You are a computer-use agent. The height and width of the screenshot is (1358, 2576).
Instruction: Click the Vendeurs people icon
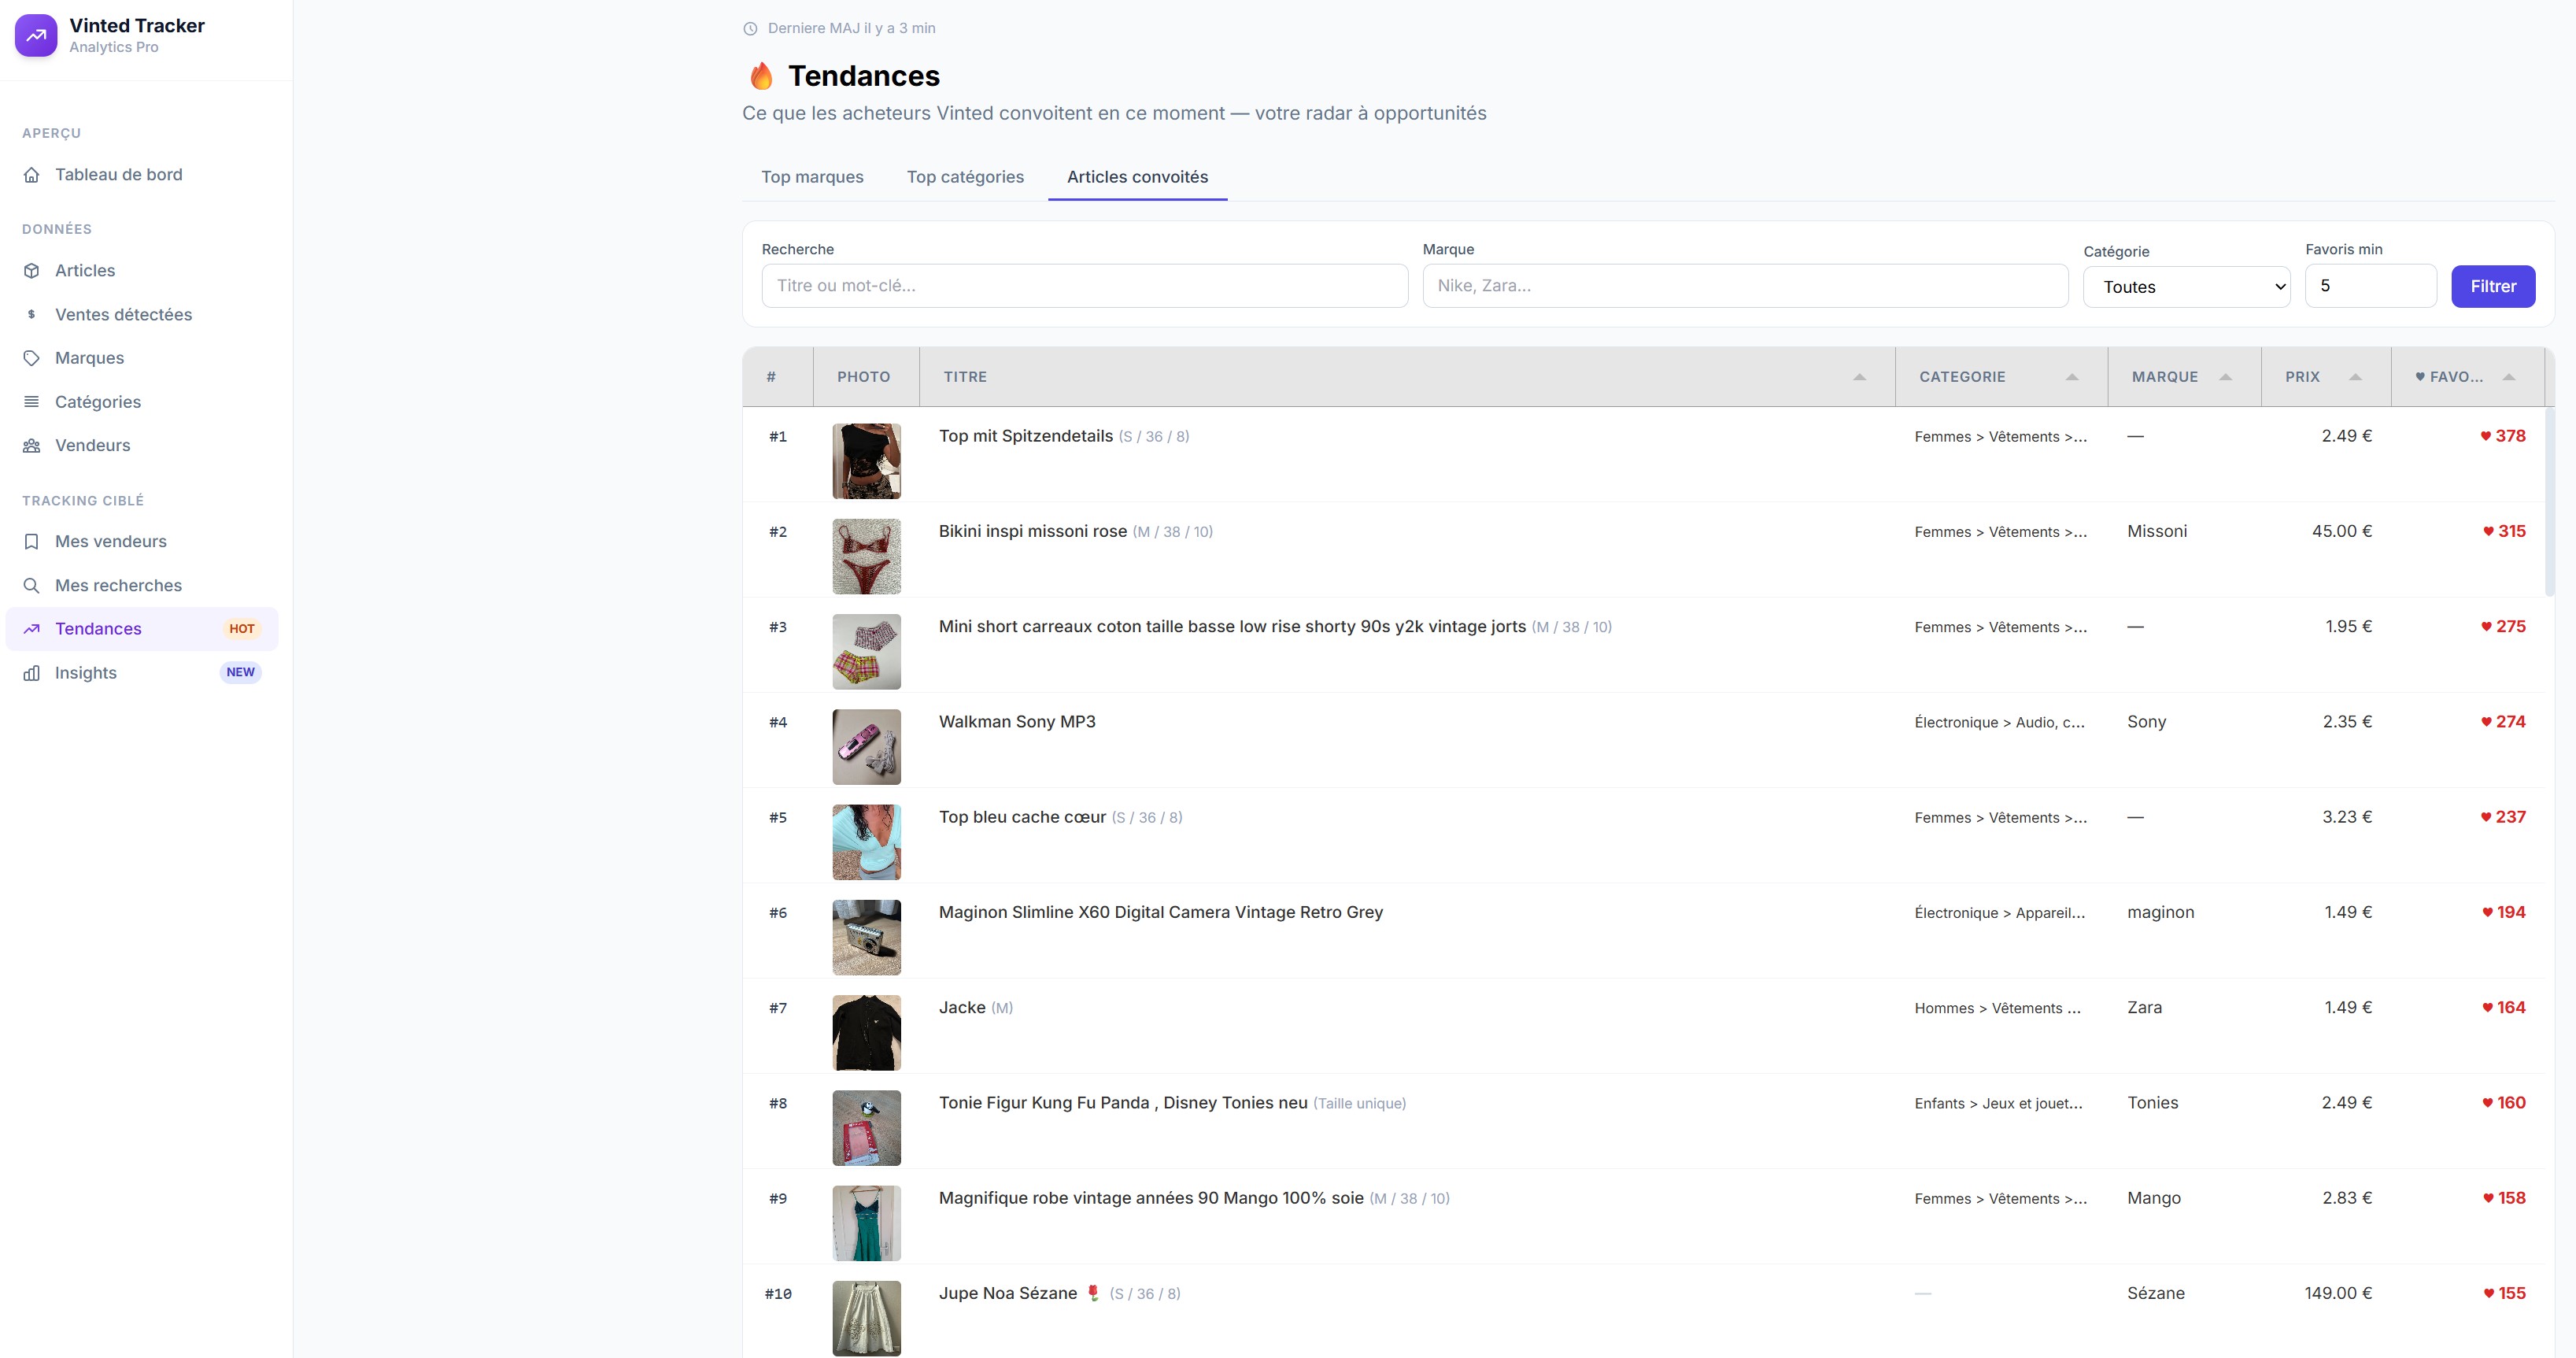(32, 445)
